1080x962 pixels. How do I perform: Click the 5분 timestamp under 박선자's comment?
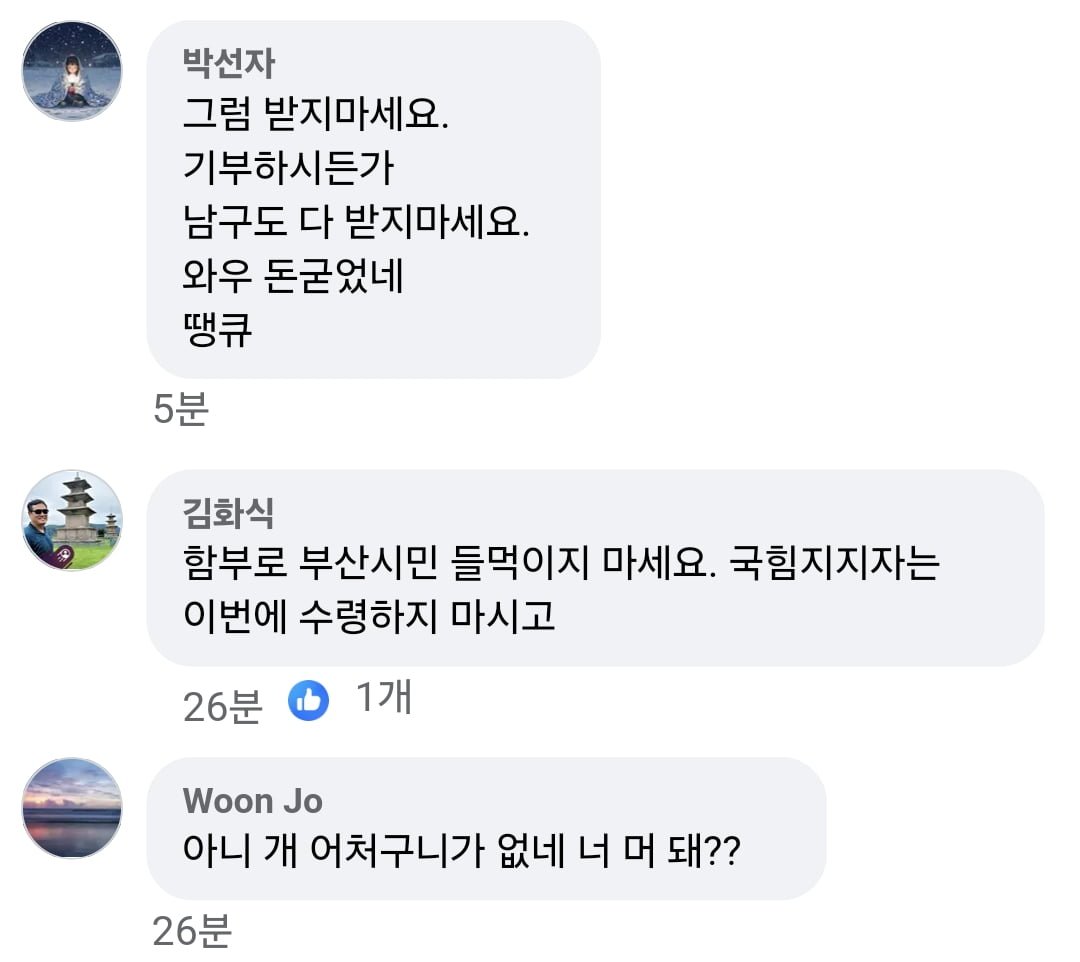tap(181, 409)
